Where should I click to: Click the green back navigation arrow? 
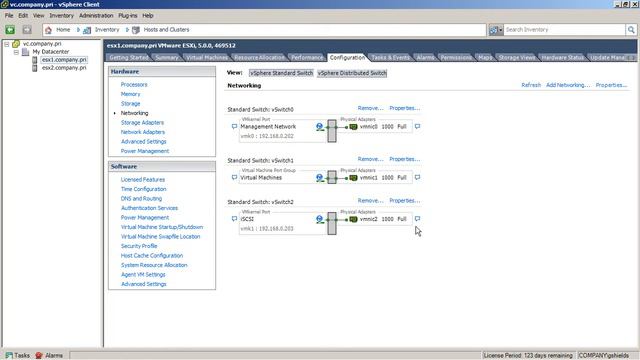pos(10,30)
